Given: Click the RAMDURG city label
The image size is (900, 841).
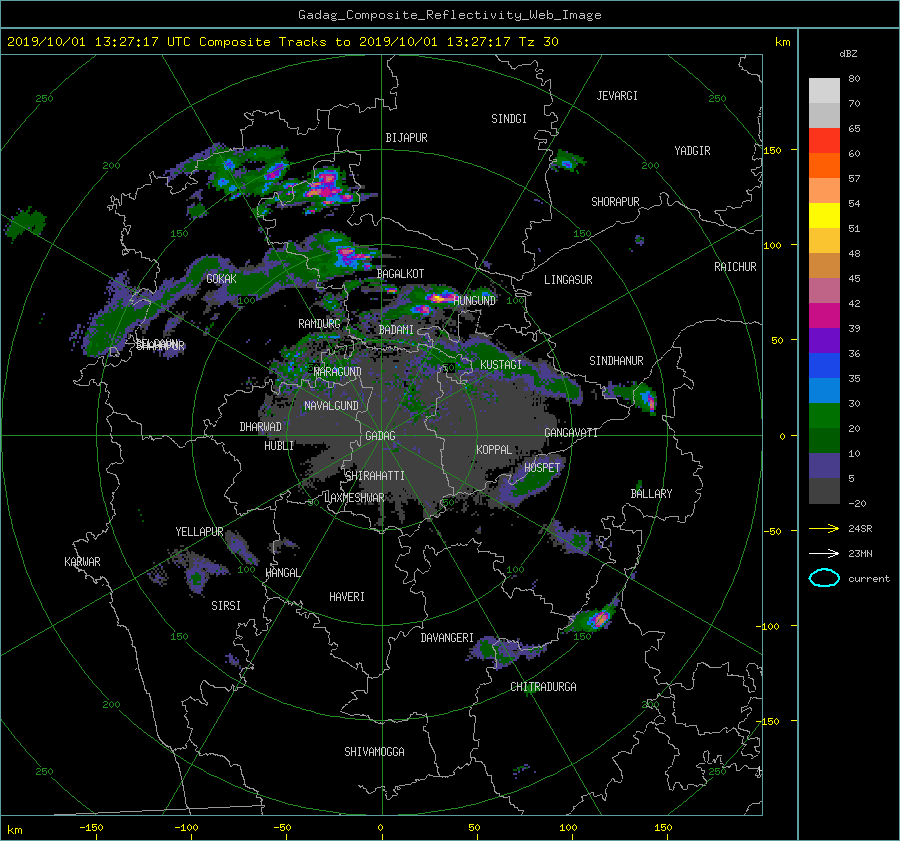Looking at the screenshot, I should [x=319, y=324].
